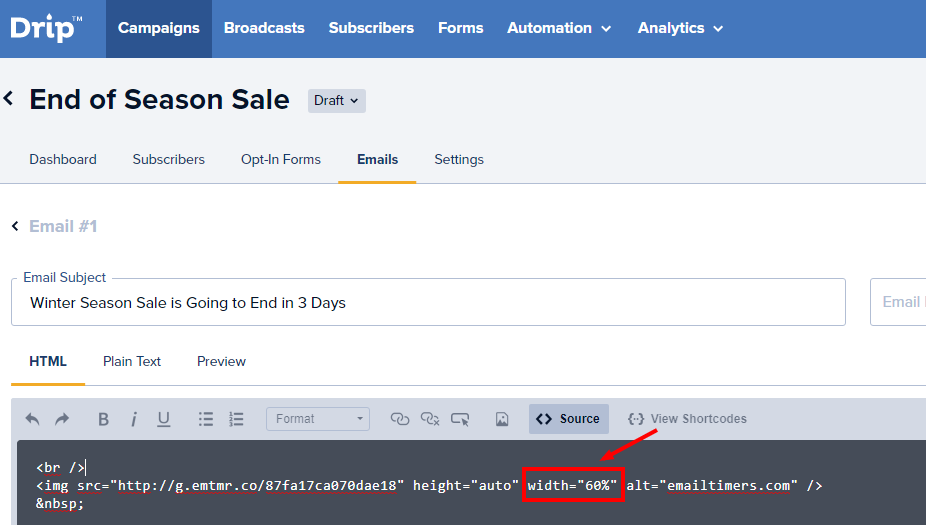Insert a numbered list
Viewport: 926px width, 525px height.
[x=236, y=419]
